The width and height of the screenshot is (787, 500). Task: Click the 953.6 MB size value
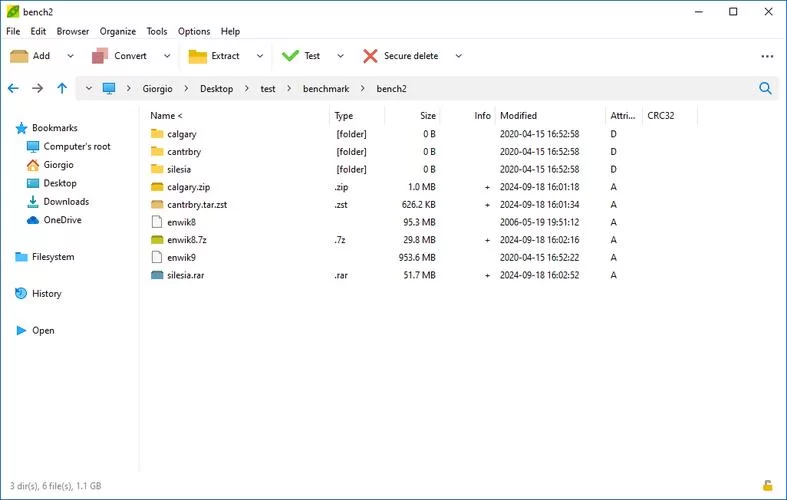click(x=417, y=258)
